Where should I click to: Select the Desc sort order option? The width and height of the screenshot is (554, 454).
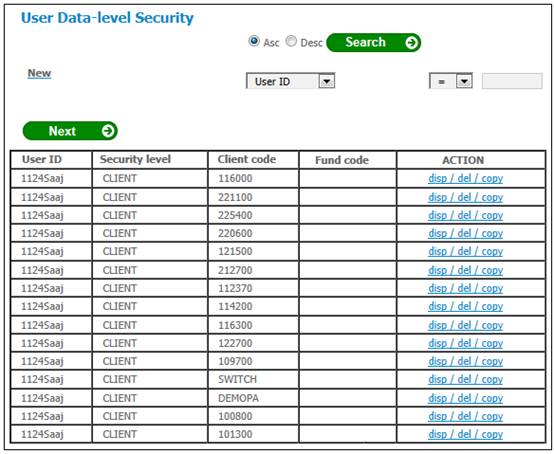tap(291, 41)
